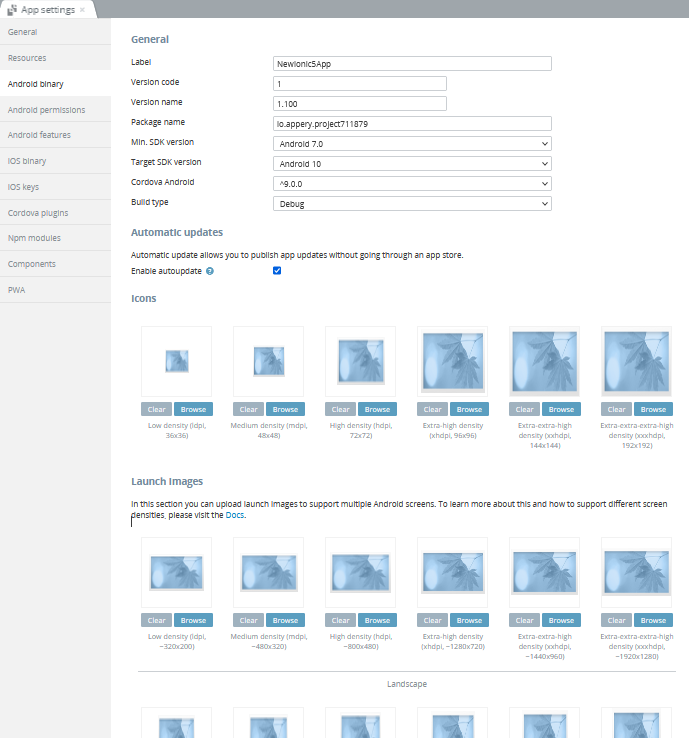Click the hdpi 800x480 launch image thumbnail

[x=361, y=572]
